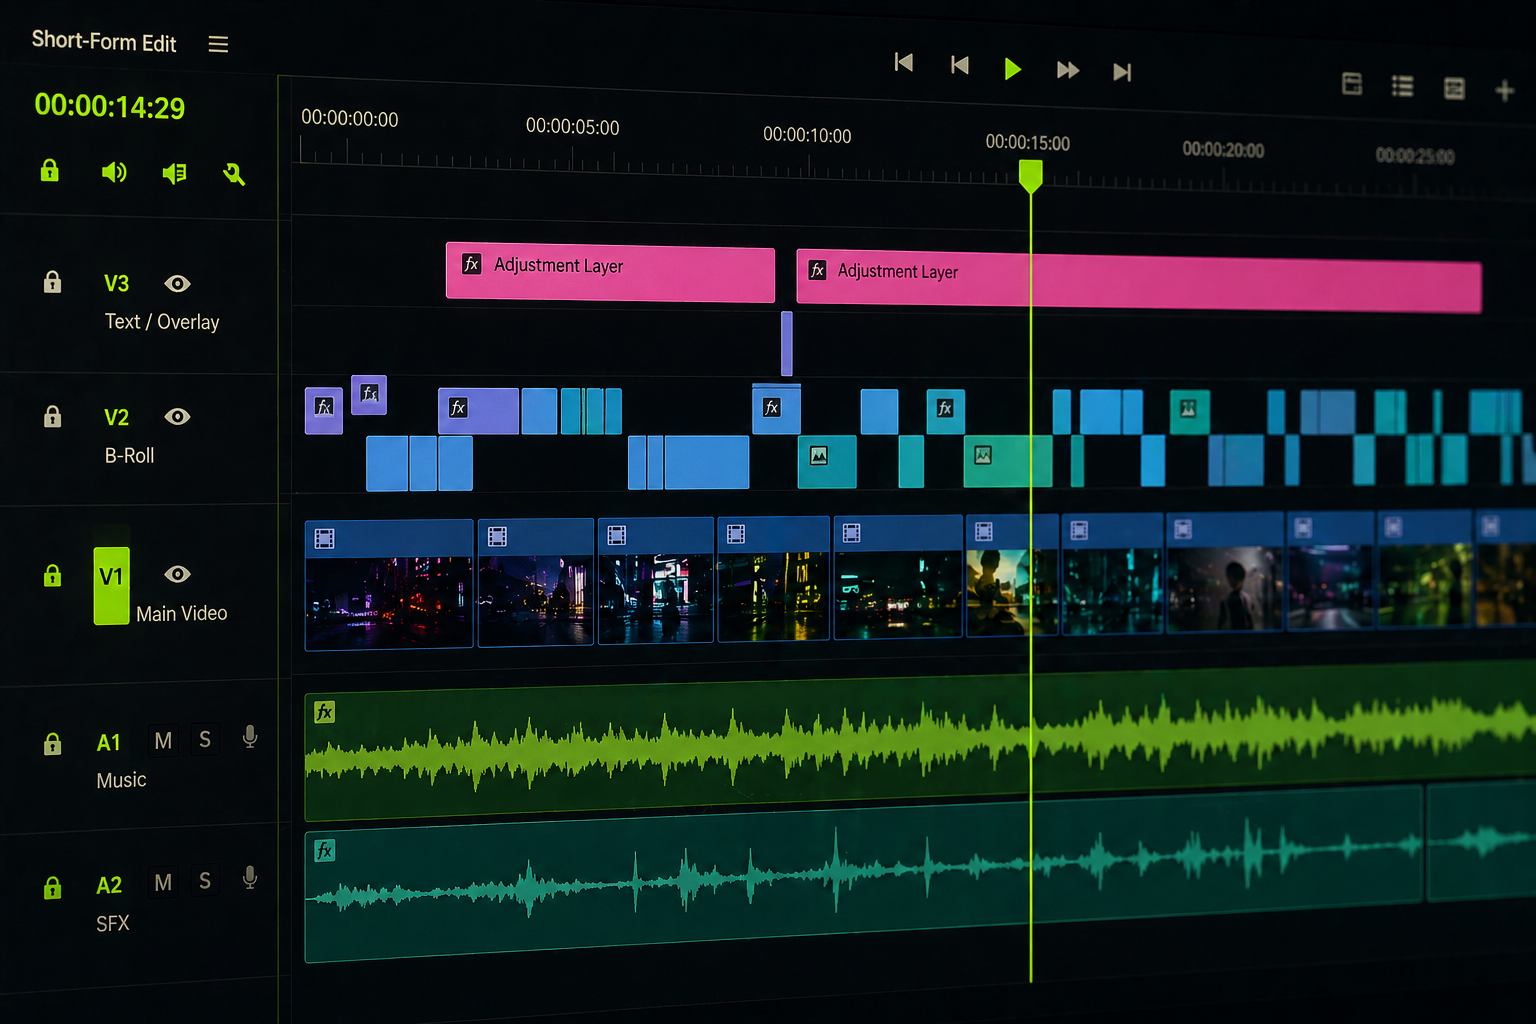Screen dimensions: 1536x1024
Task: Select the fourth Main Video clip
Action: [x=774, y=579]
